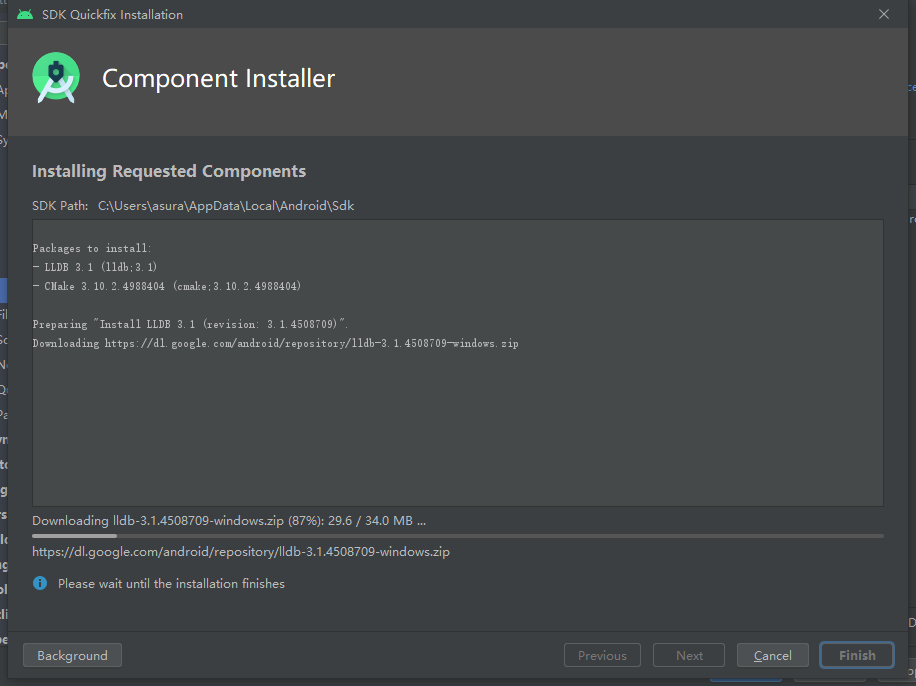Click the 'Packages to install:' log line
916x686 pixels.
(x=92, y=248)
